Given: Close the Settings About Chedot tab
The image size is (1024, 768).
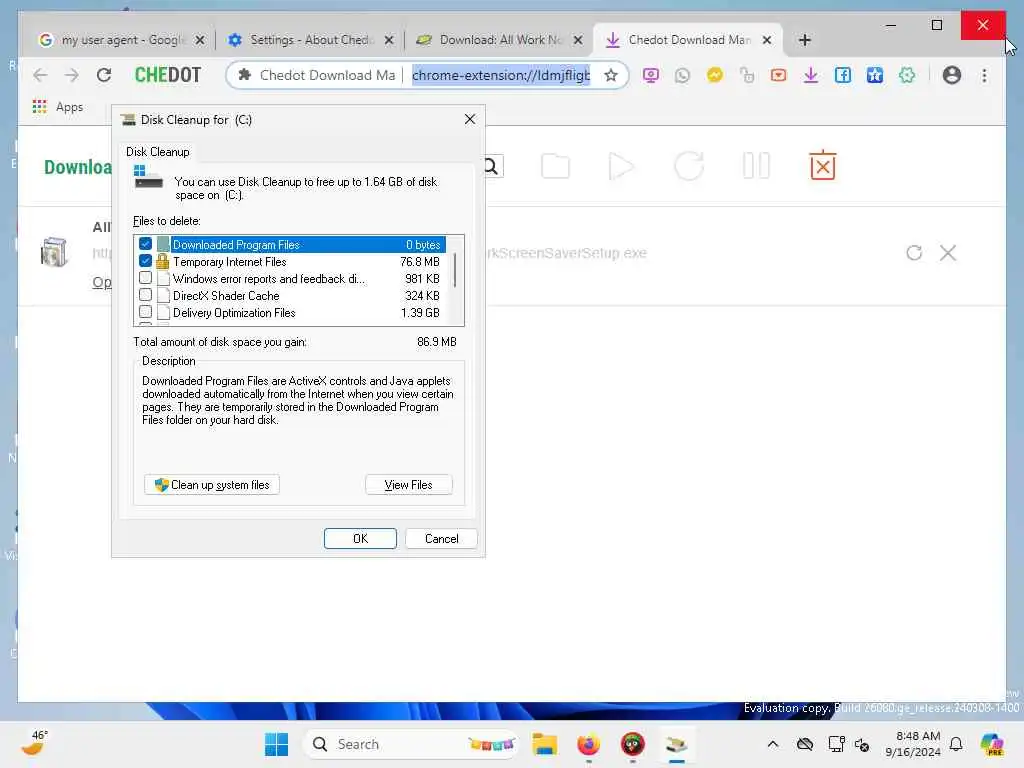Looking at the screenshot, I should click(389, 40).
